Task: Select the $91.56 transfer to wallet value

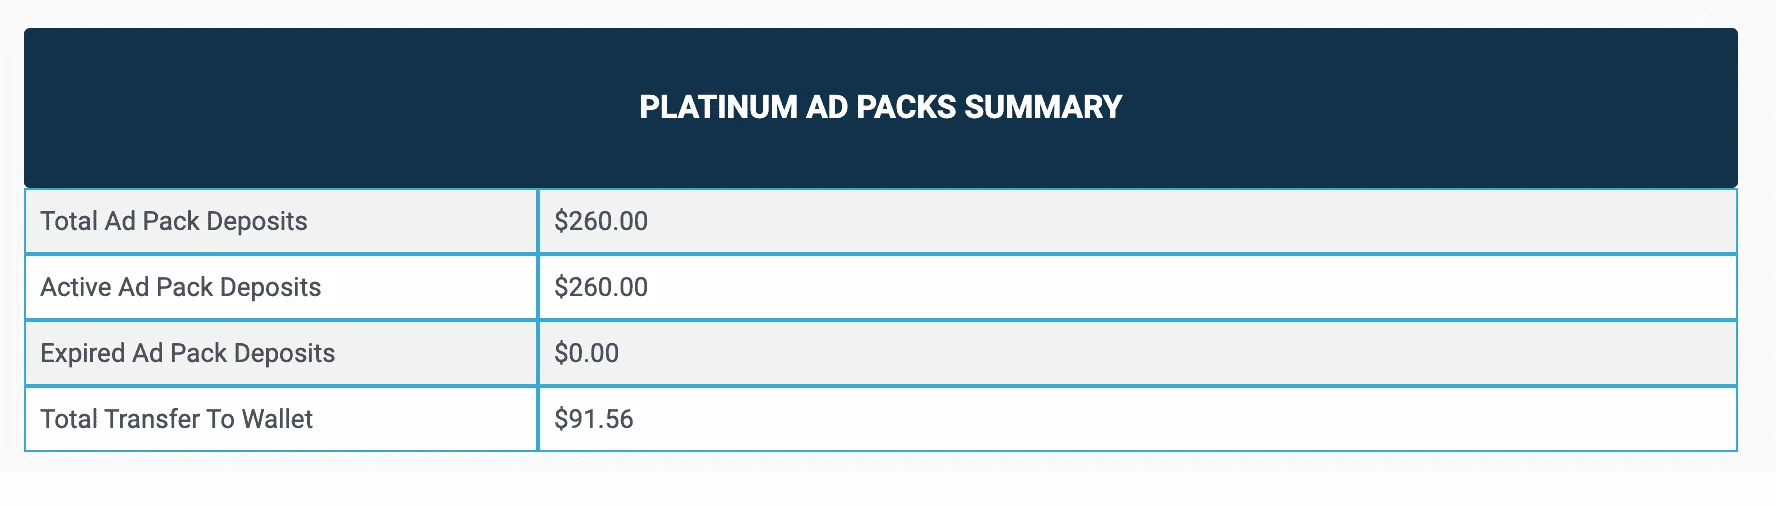Action: (594, 419)
